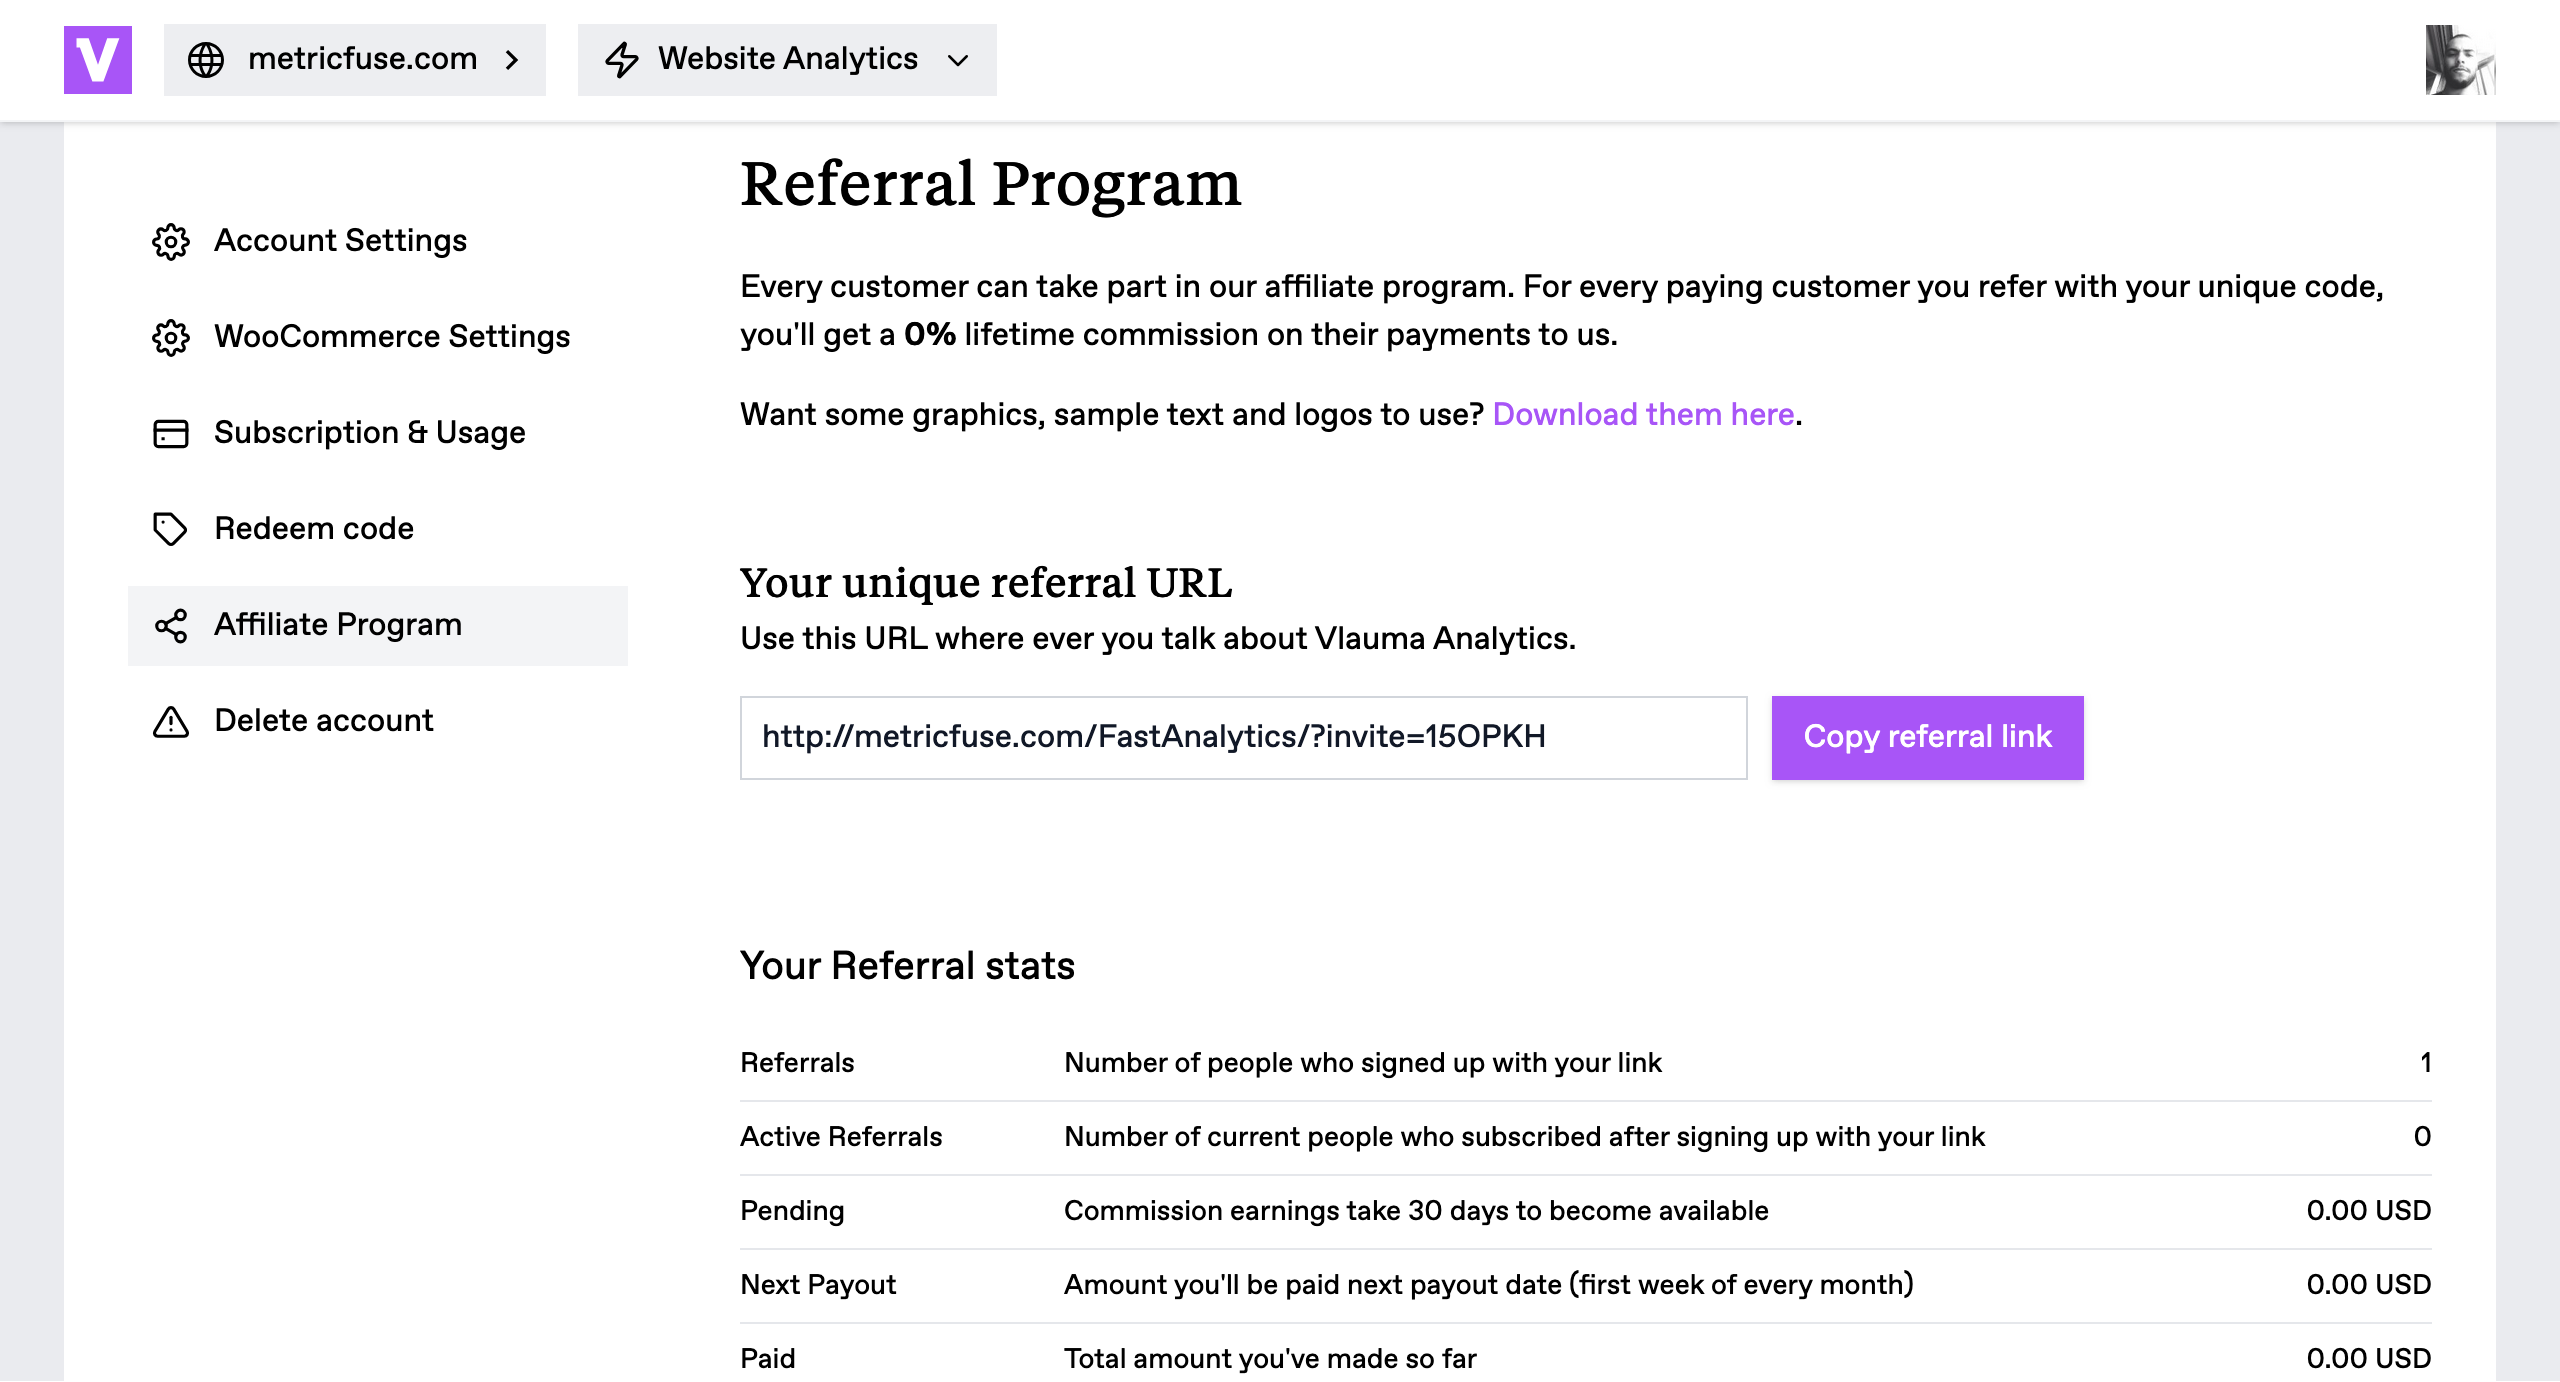The height and width of the screenshot is (1382, 2560).
Task: Open the Website Analytics dropdown arrow
Action: (x=958, y=60)
